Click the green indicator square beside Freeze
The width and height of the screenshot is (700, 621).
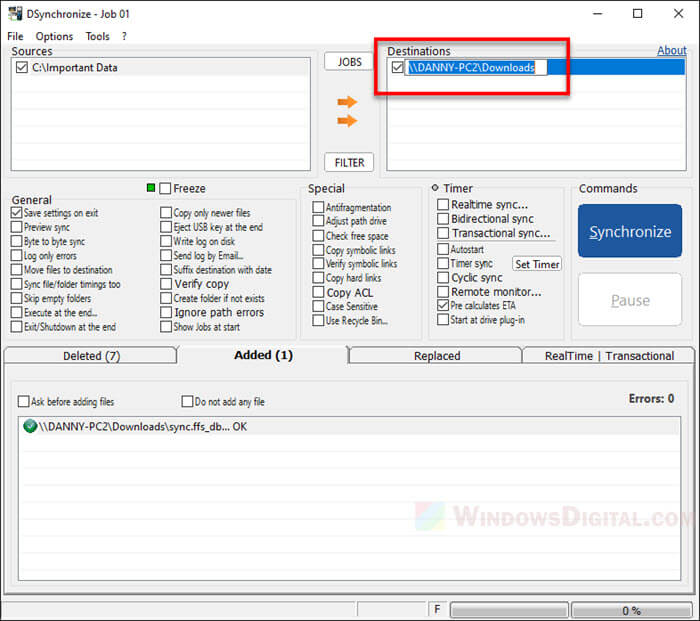pos(151,188)
